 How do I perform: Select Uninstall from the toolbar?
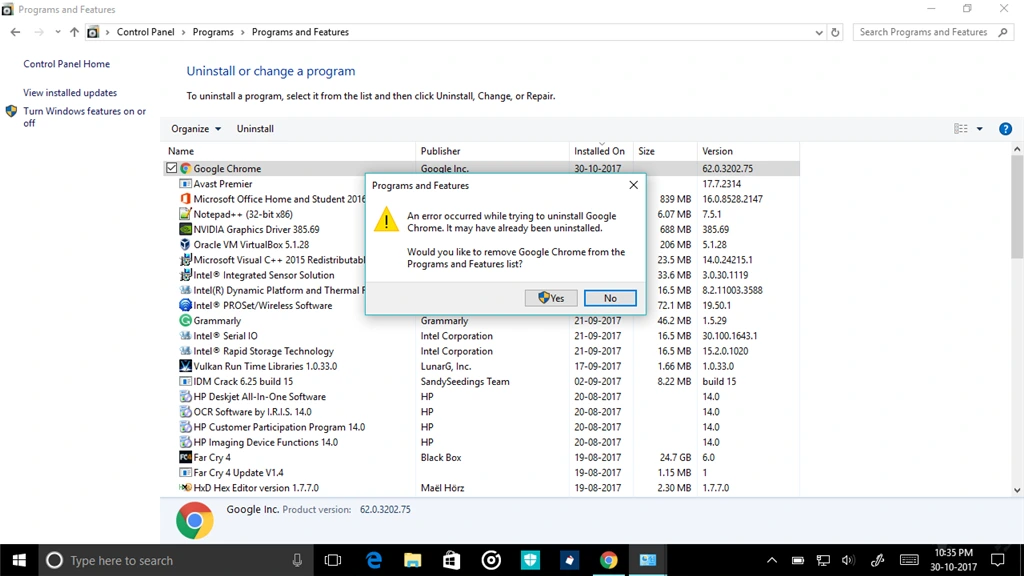255,128
